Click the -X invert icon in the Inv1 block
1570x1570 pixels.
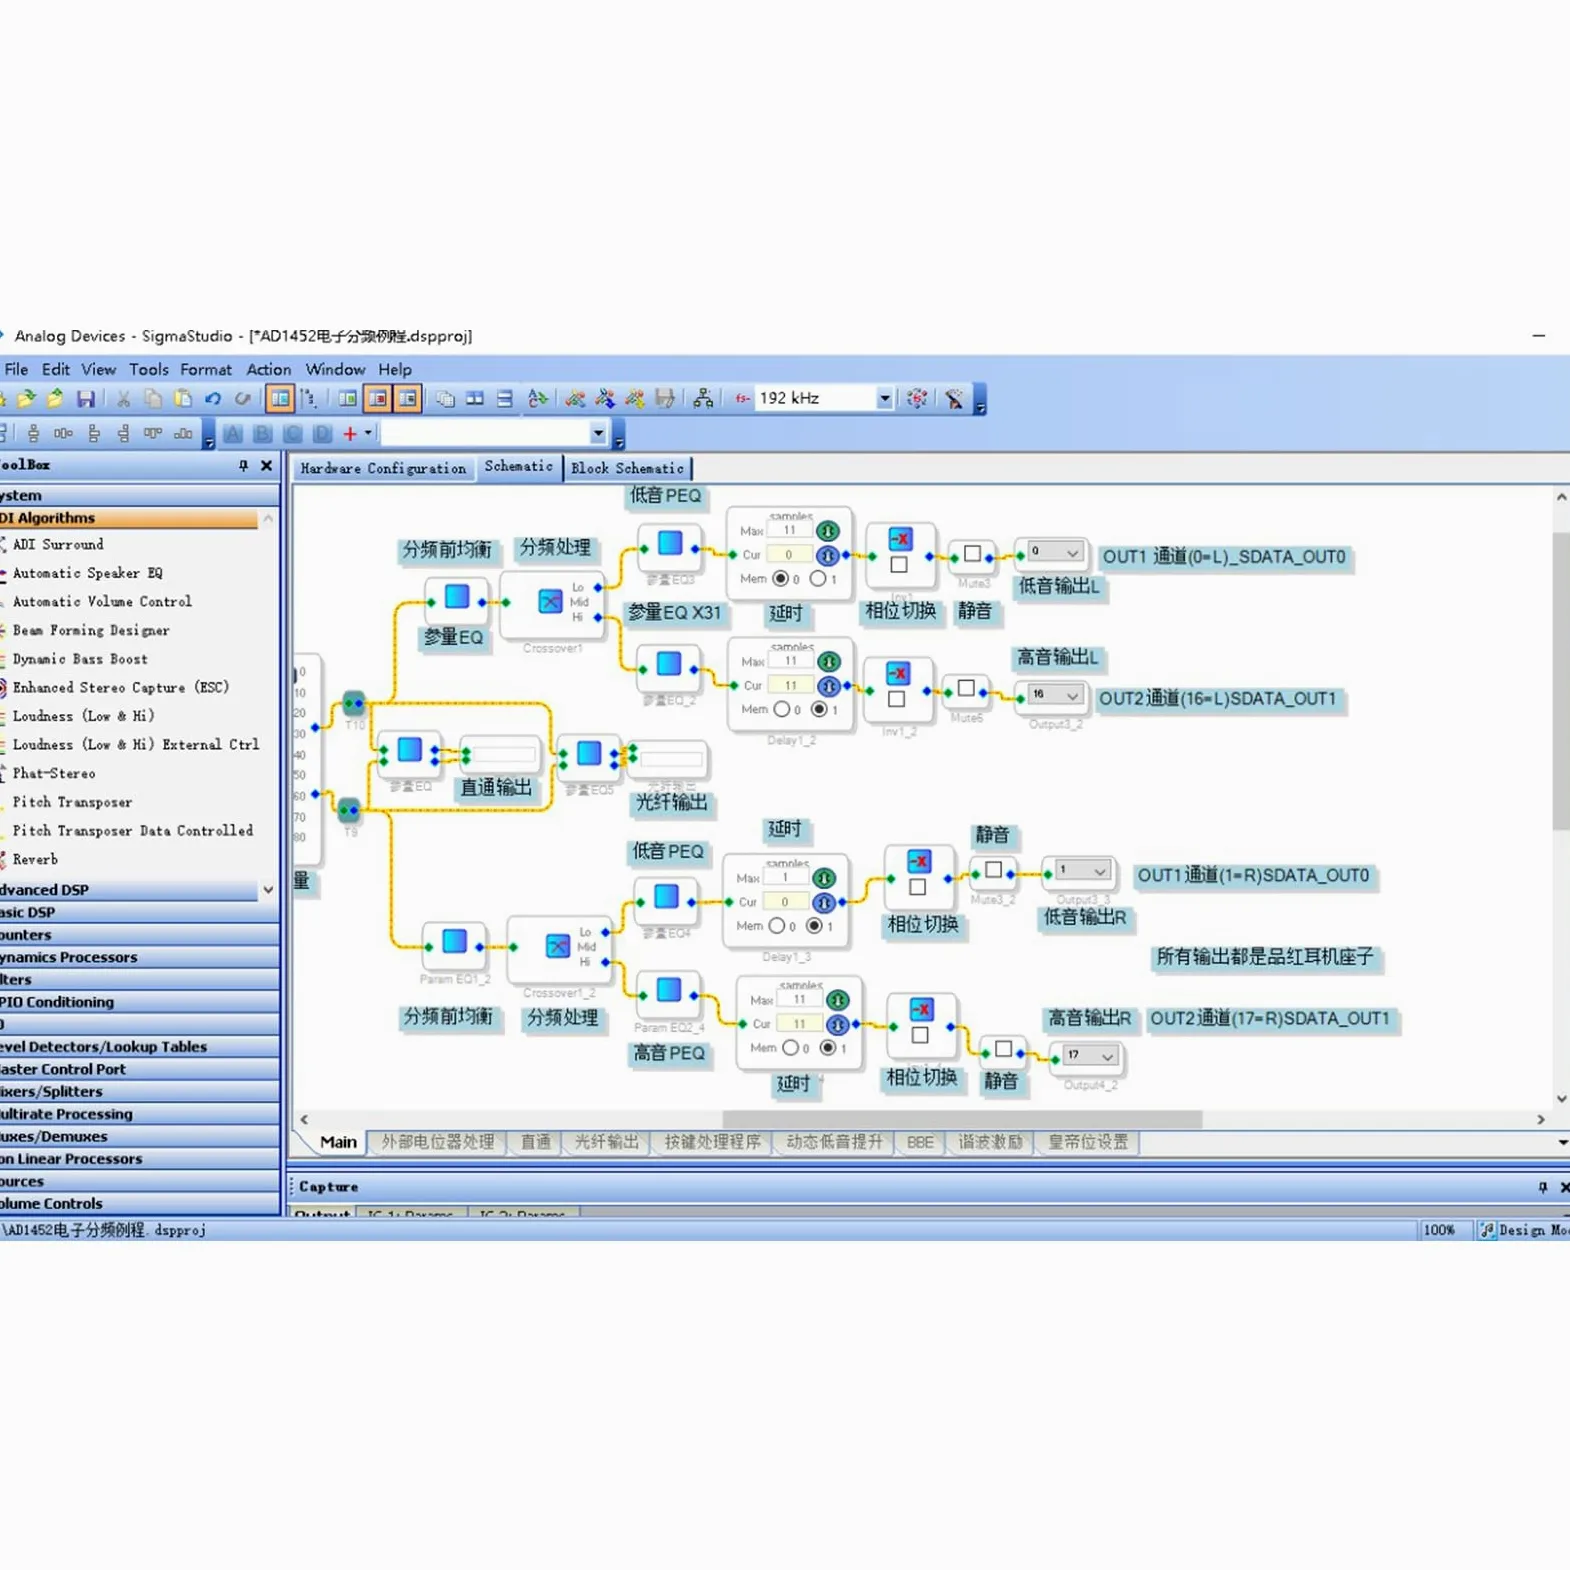[900, 539]
